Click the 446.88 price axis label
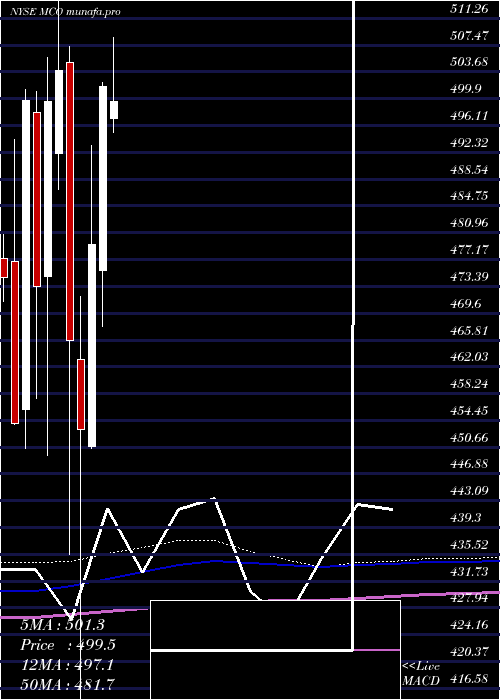 coord(469,464)
